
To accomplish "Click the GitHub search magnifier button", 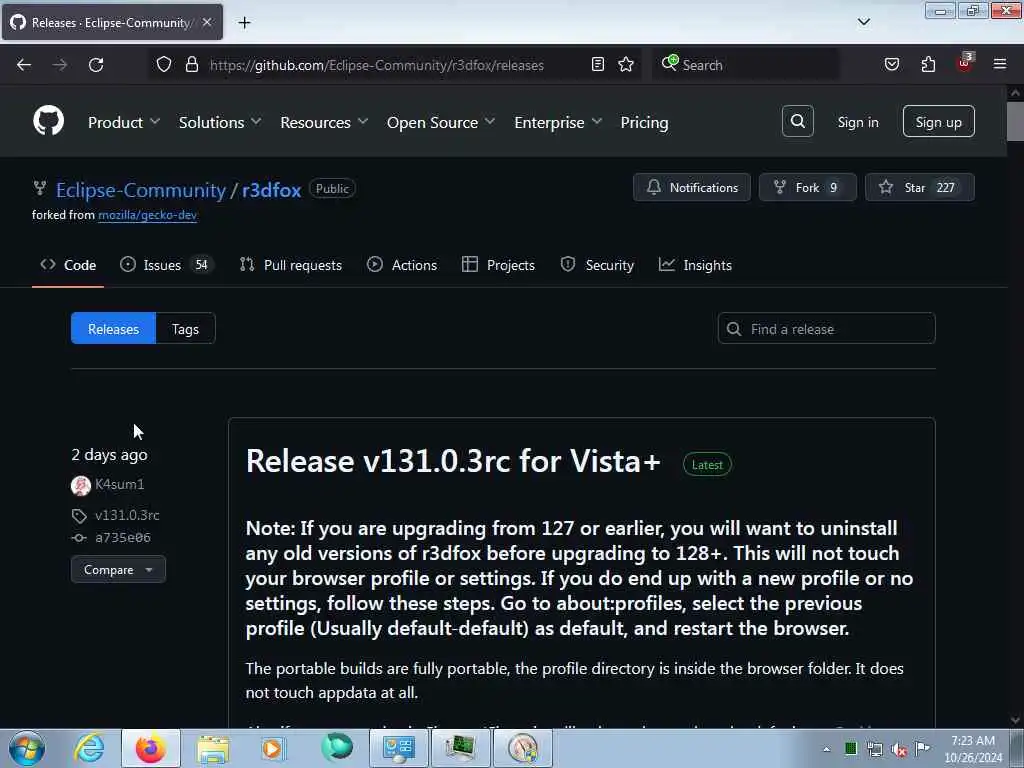I will point(797,121).
